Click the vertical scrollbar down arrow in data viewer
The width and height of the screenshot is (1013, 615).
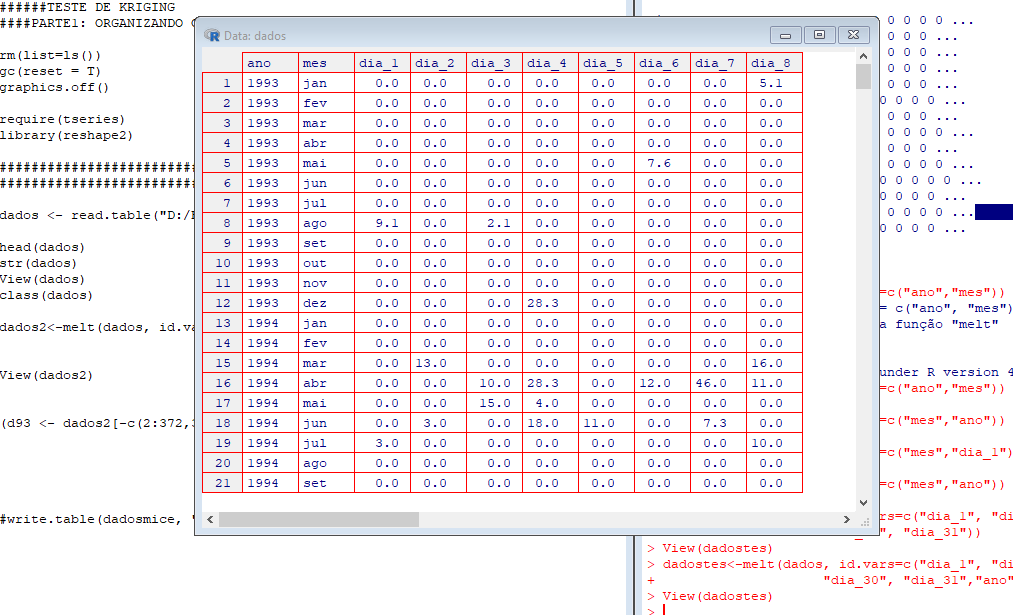coord(863,503)
